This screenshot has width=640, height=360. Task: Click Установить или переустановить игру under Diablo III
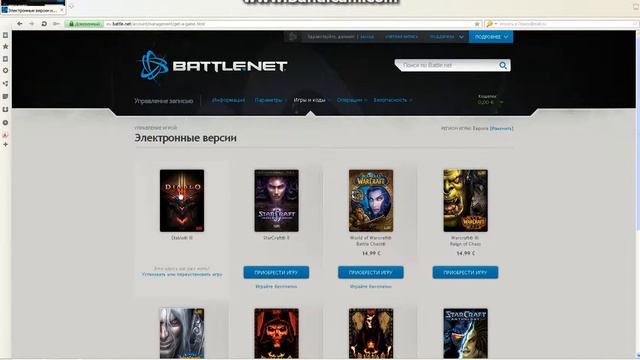(182, 275)
